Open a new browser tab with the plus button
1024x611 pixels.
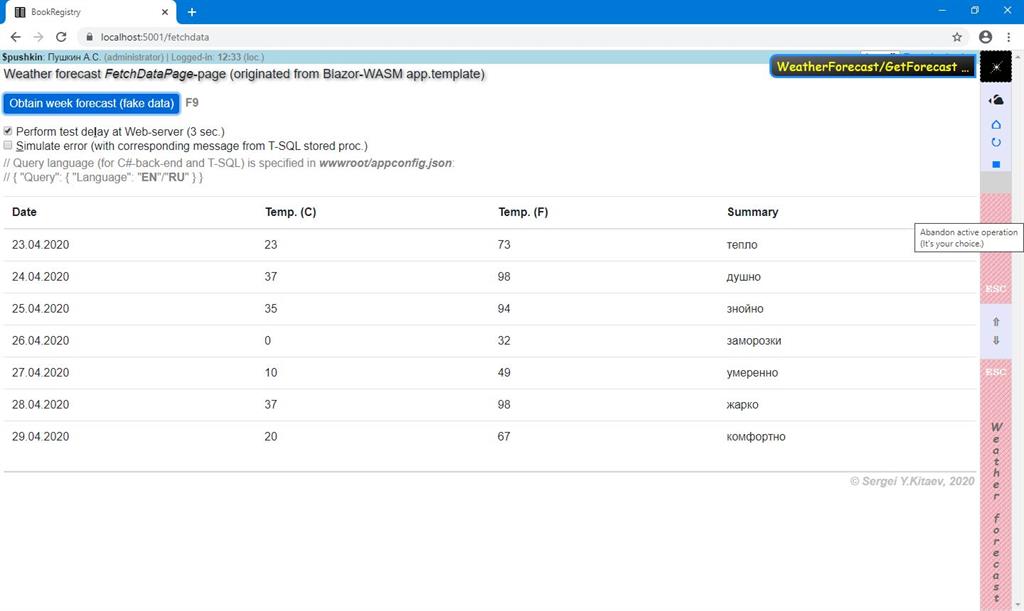coord(190,14)
